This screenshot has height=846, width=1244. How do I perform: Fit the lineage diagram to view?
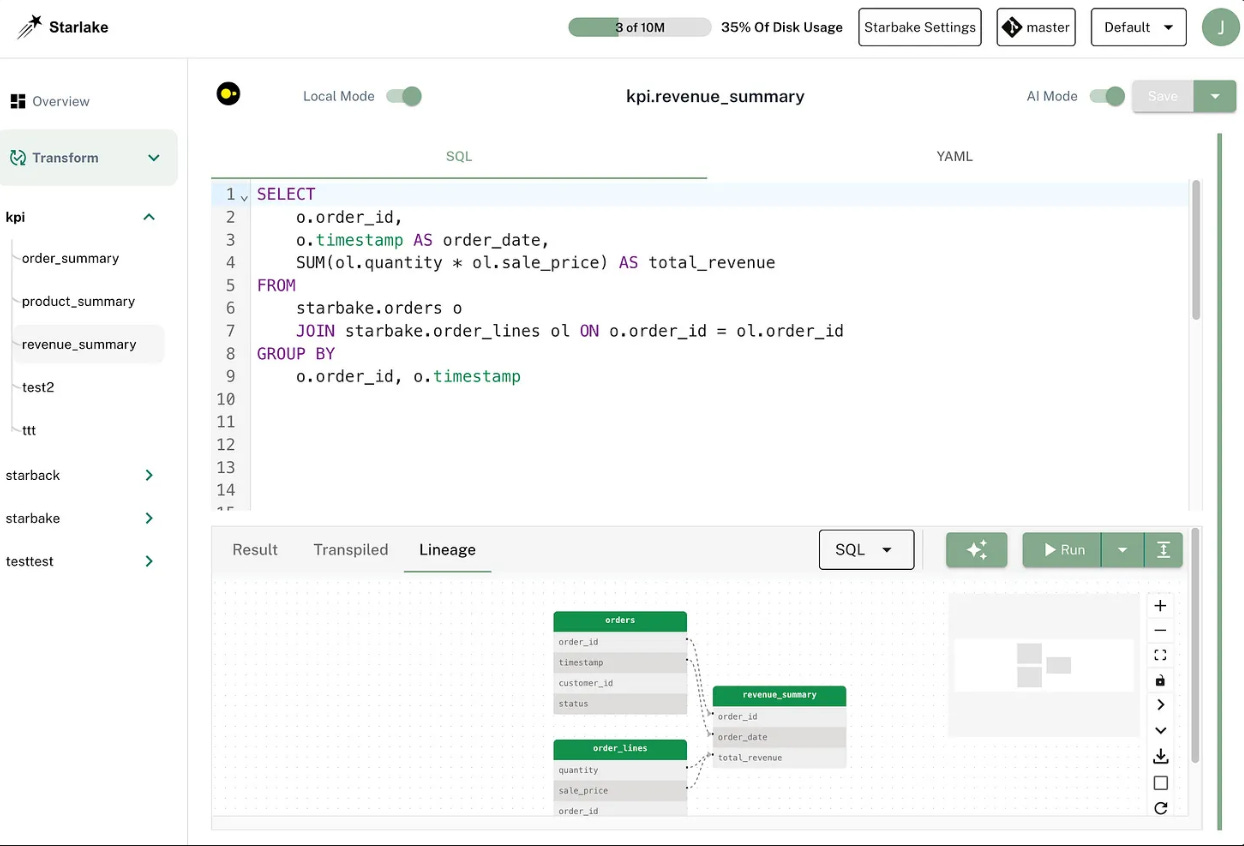[1160, 656]
